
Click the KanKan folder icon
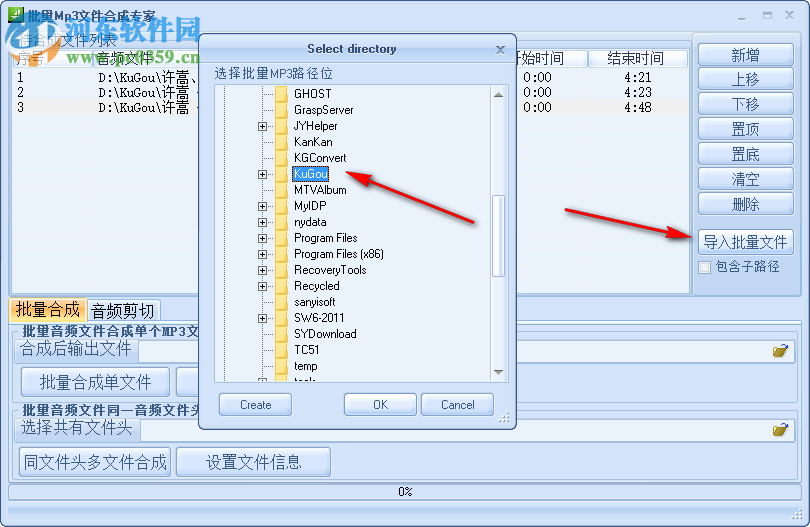(x=281, y=142)
